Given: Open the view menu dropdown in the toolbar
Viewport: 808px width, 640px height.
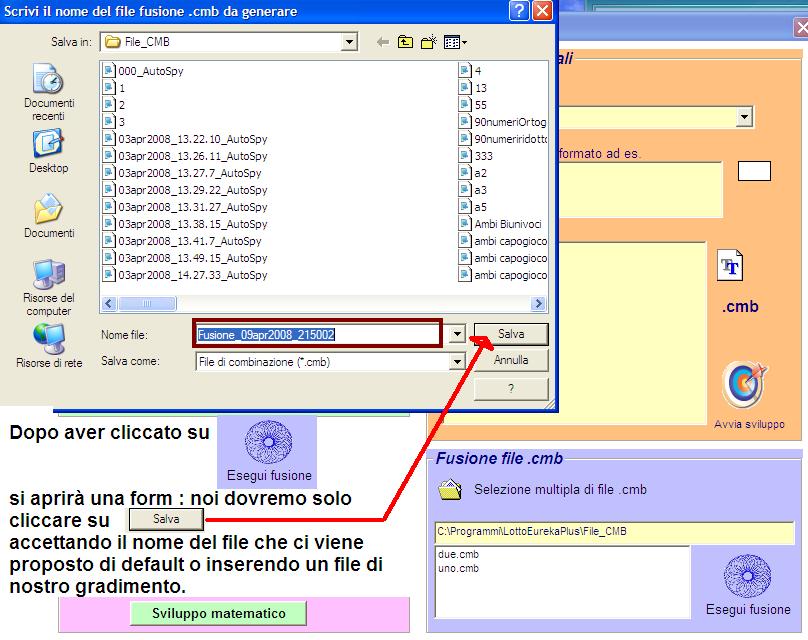Looking at the screenshot, I should (x=455, y=42).
